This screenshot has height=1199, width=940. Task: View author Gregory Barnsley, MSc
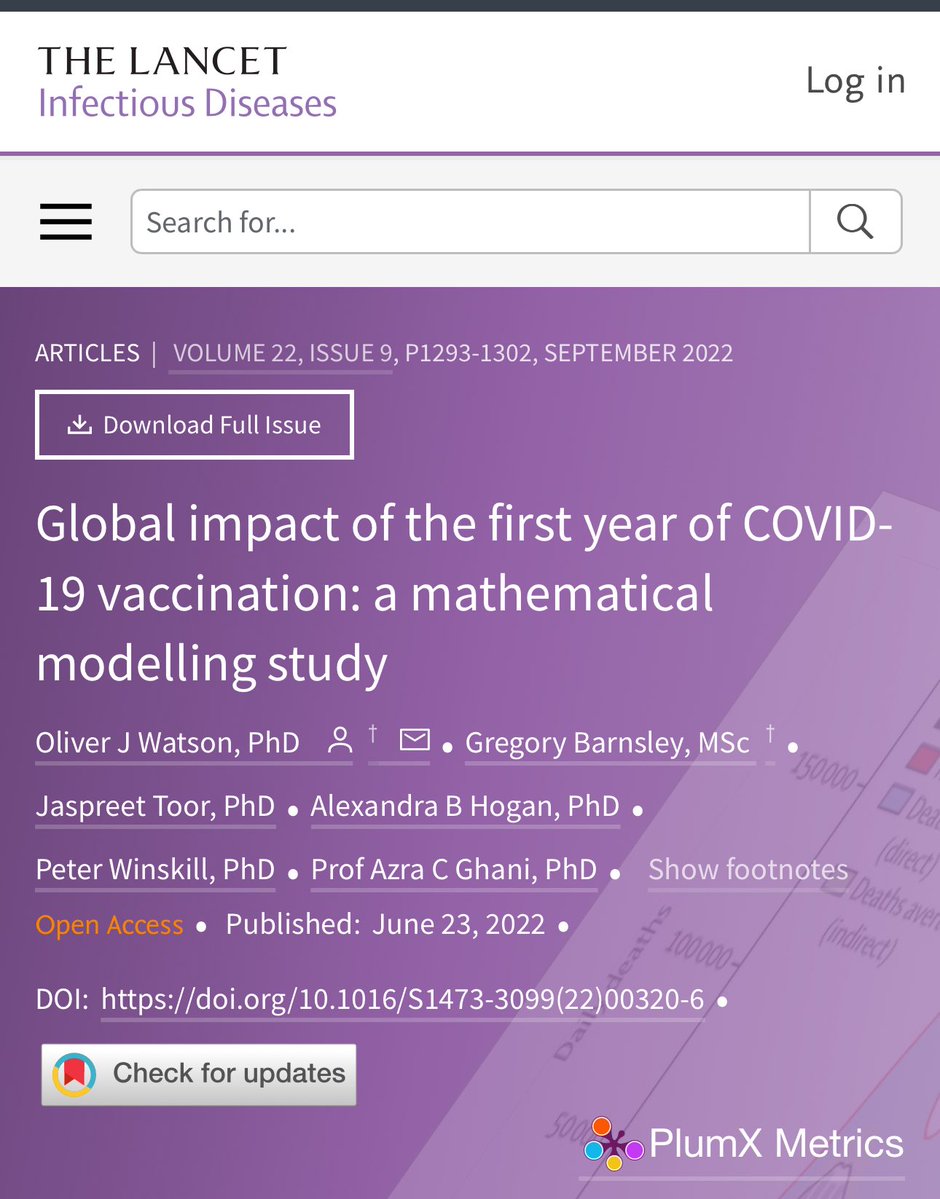point(607,743)
